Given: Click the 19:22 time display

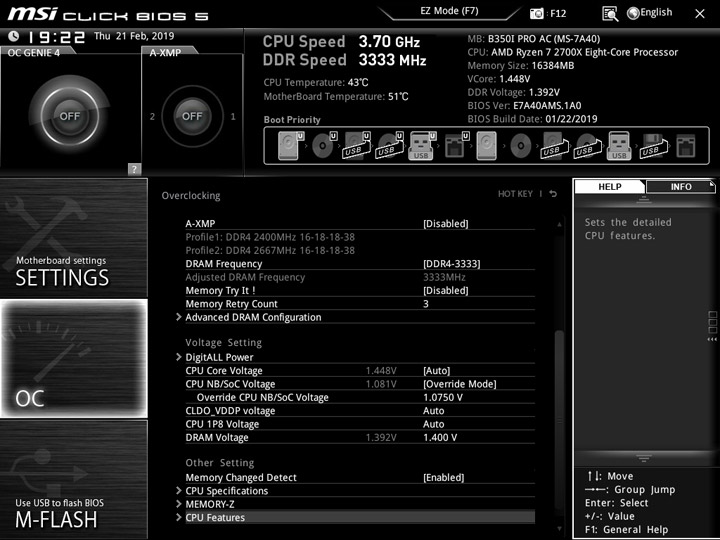Looking at the screenshot, I should 56,37.
